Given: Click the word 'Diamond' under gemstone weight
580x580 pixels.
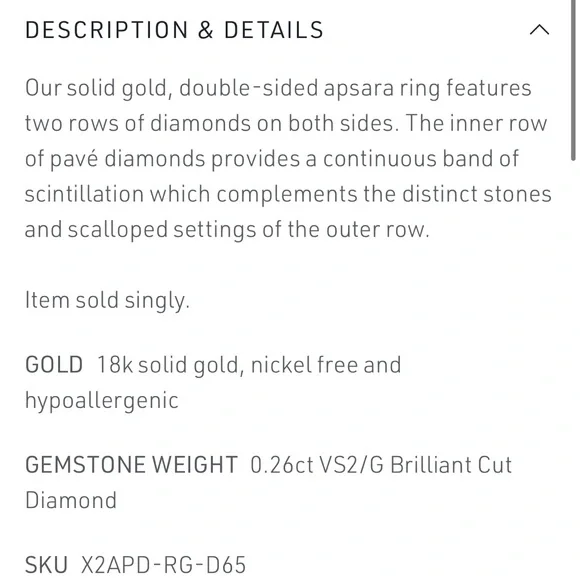Looking at the screenshot, I should (x=71, y=500).
